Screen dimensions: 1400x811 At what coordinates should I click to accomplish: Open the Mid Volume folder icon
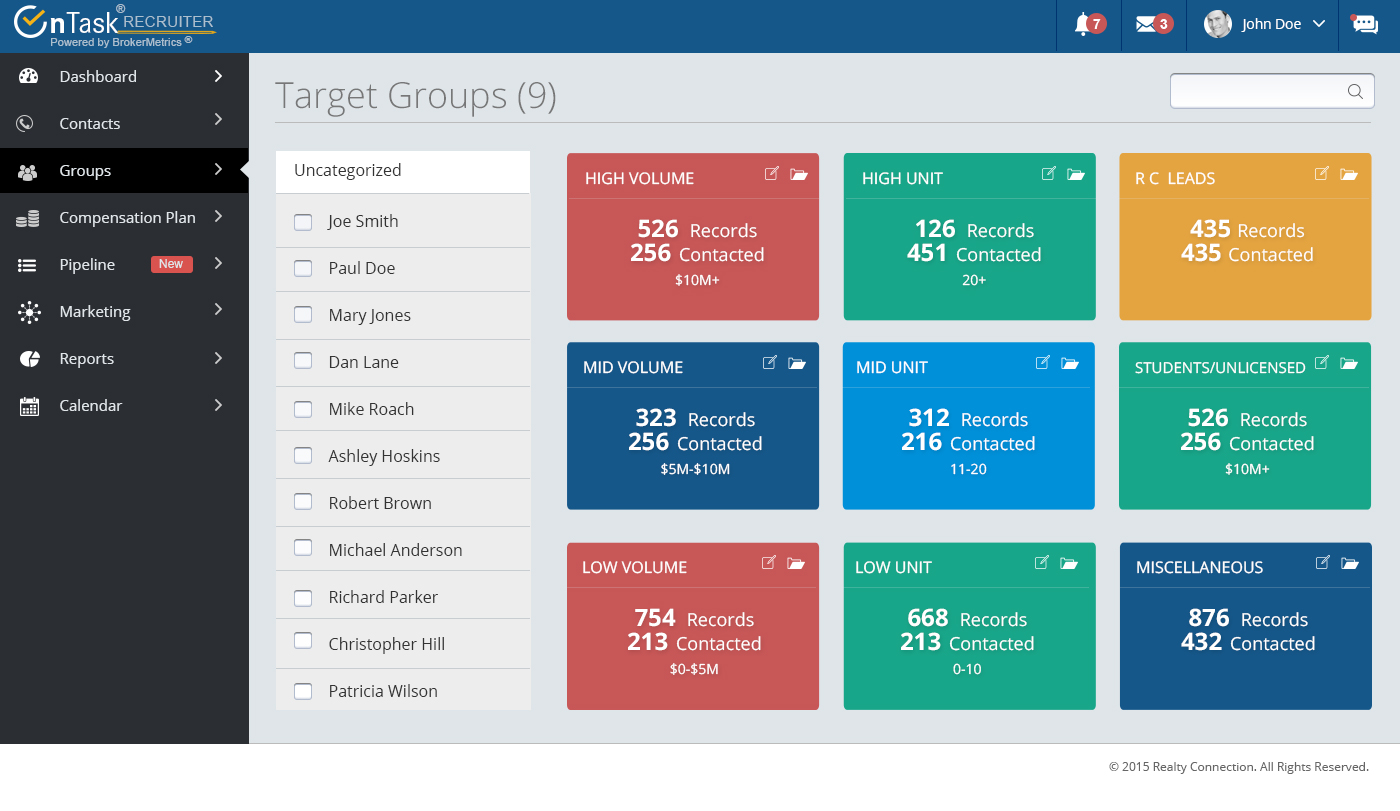[797, 363]
